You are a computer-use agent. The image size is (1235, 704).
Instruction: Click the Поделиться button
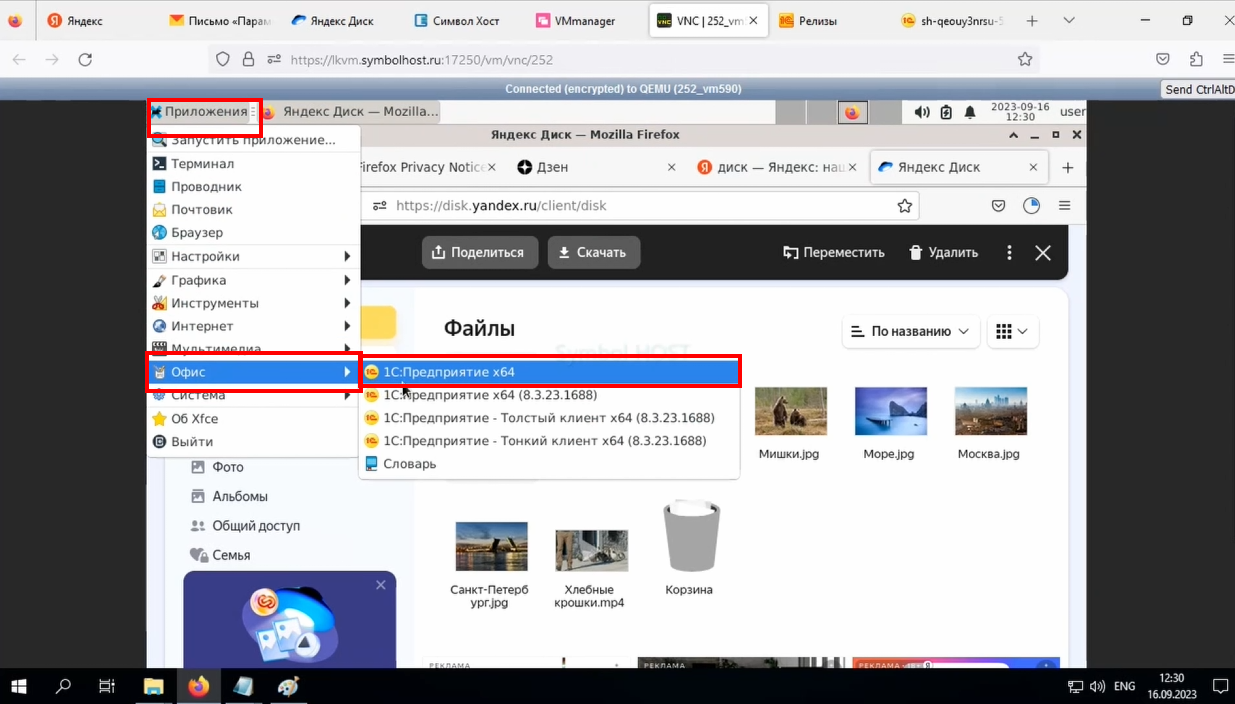pyautogui.click(x=480, y=252)
